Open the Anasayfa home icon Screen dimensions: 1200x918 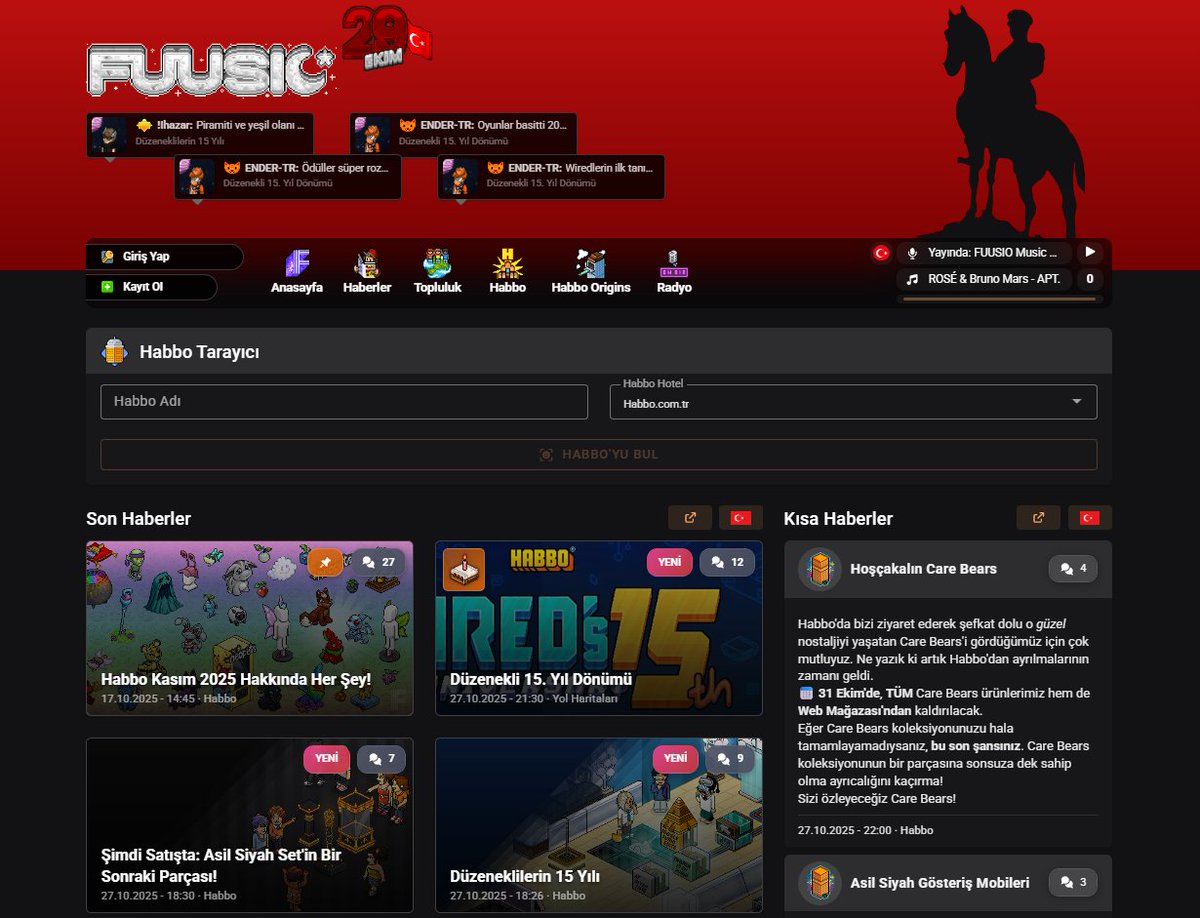[x=297, y=272]
